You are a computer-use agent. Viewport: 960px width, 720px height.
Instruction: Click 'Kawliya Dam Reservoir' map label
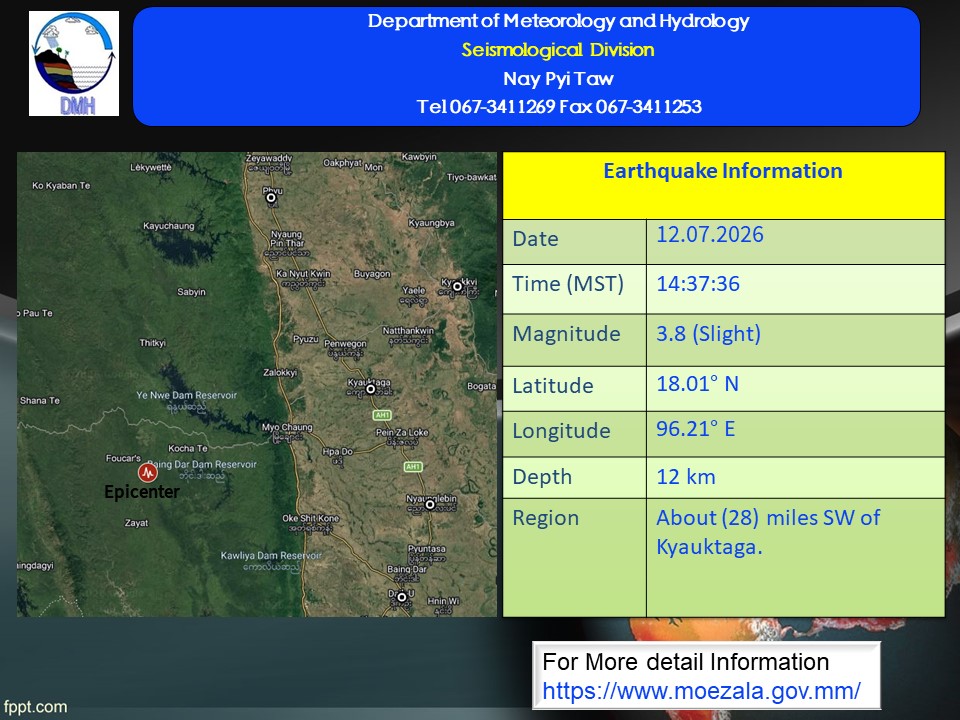pos(271,556)
